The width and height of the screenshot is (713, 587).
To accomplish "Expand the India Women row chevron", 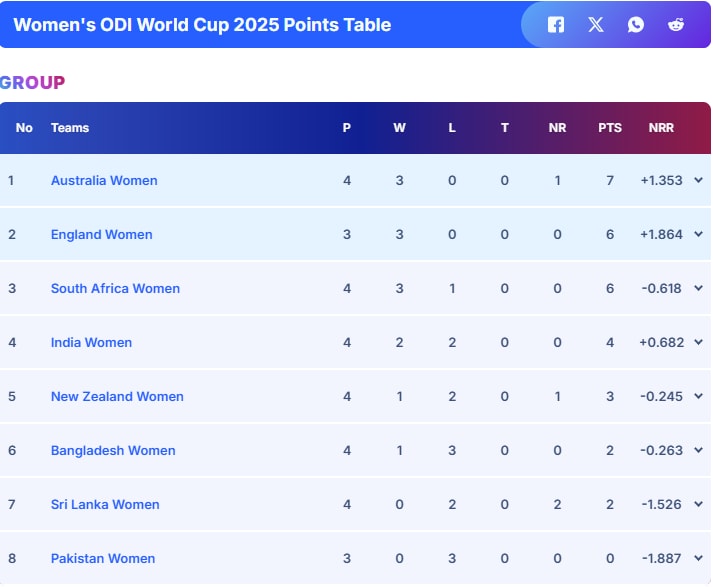I will (x=698, y=342).
